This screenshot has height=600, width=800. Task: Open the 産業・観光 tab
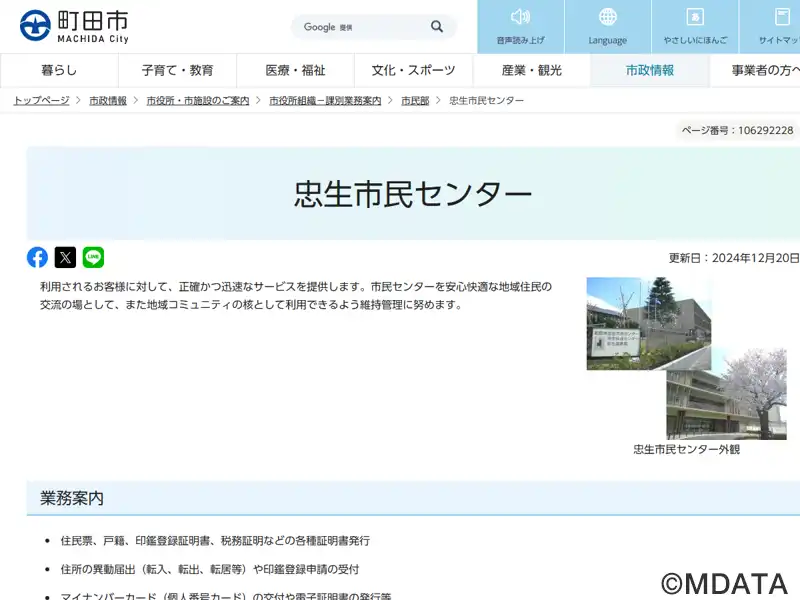tap(531, 70)
